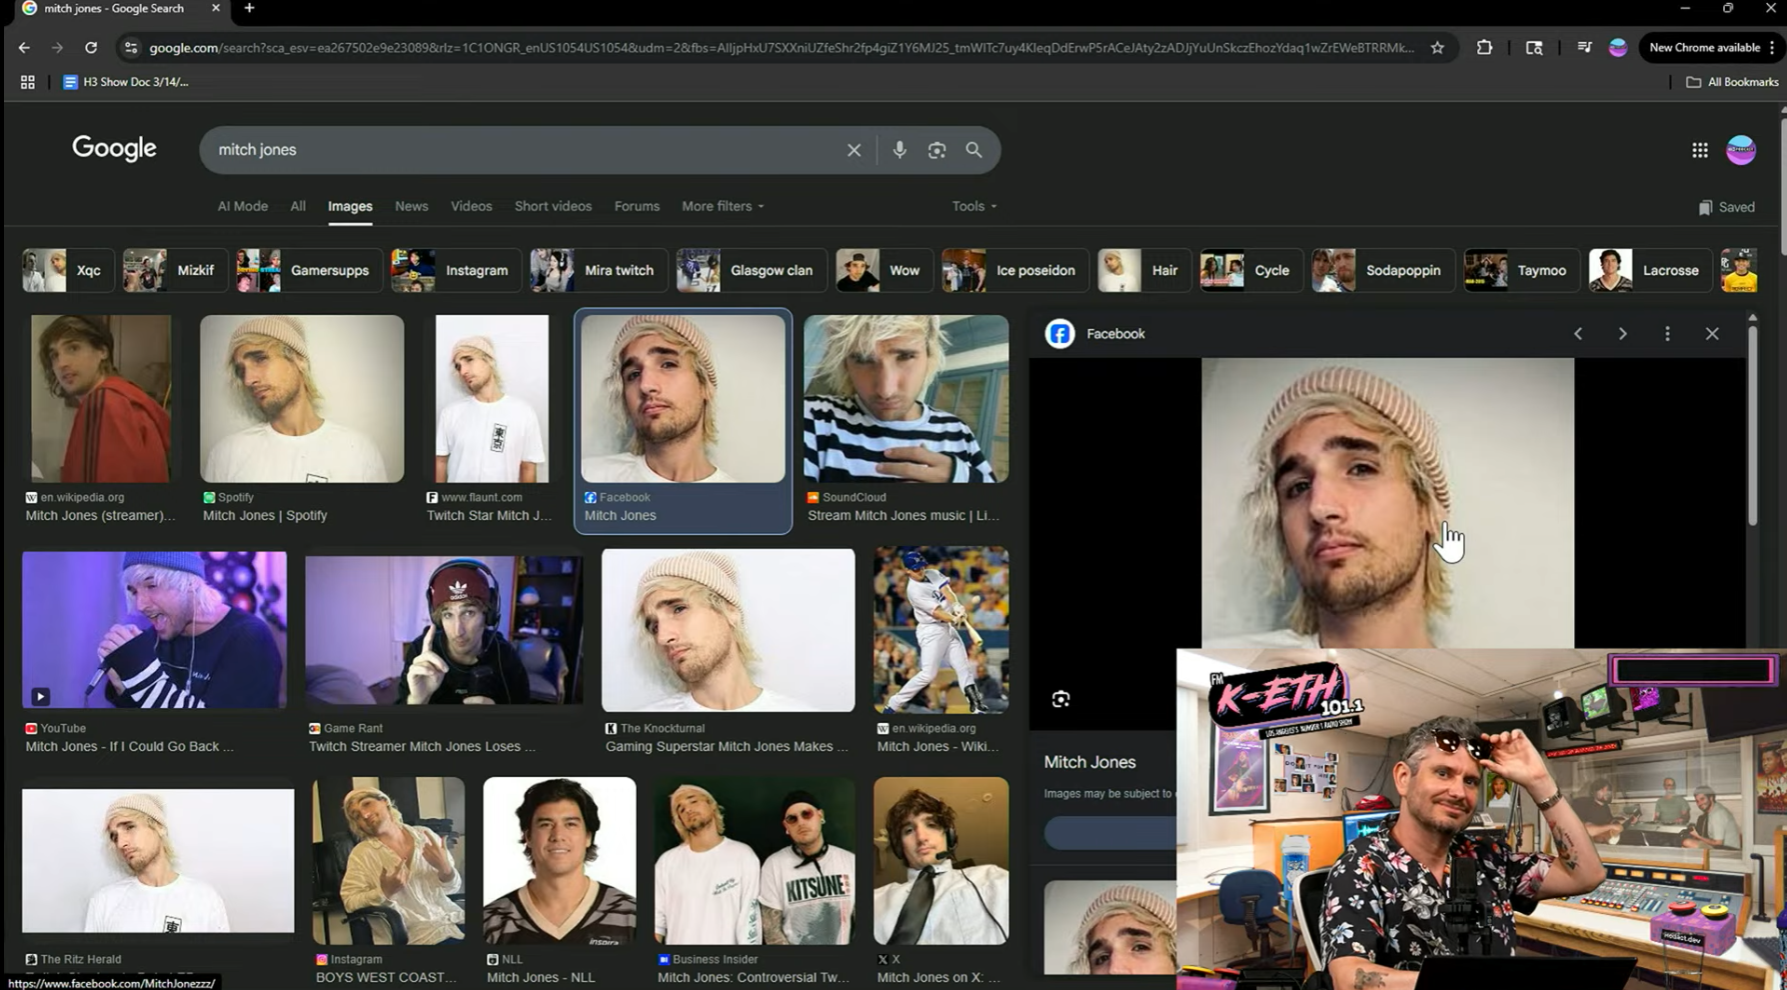Viewport: 1787px width, 990px height.
Task: Select the Ice poseidon suggestion chip
Action: 1013,270
